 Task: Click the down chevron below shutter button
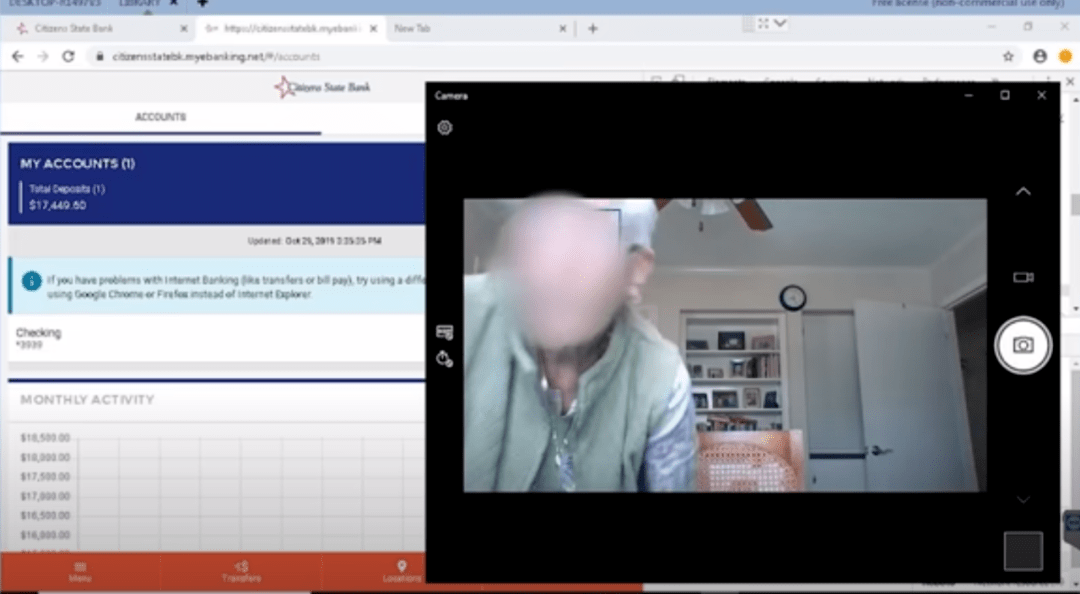click(x=1023, y=499)
